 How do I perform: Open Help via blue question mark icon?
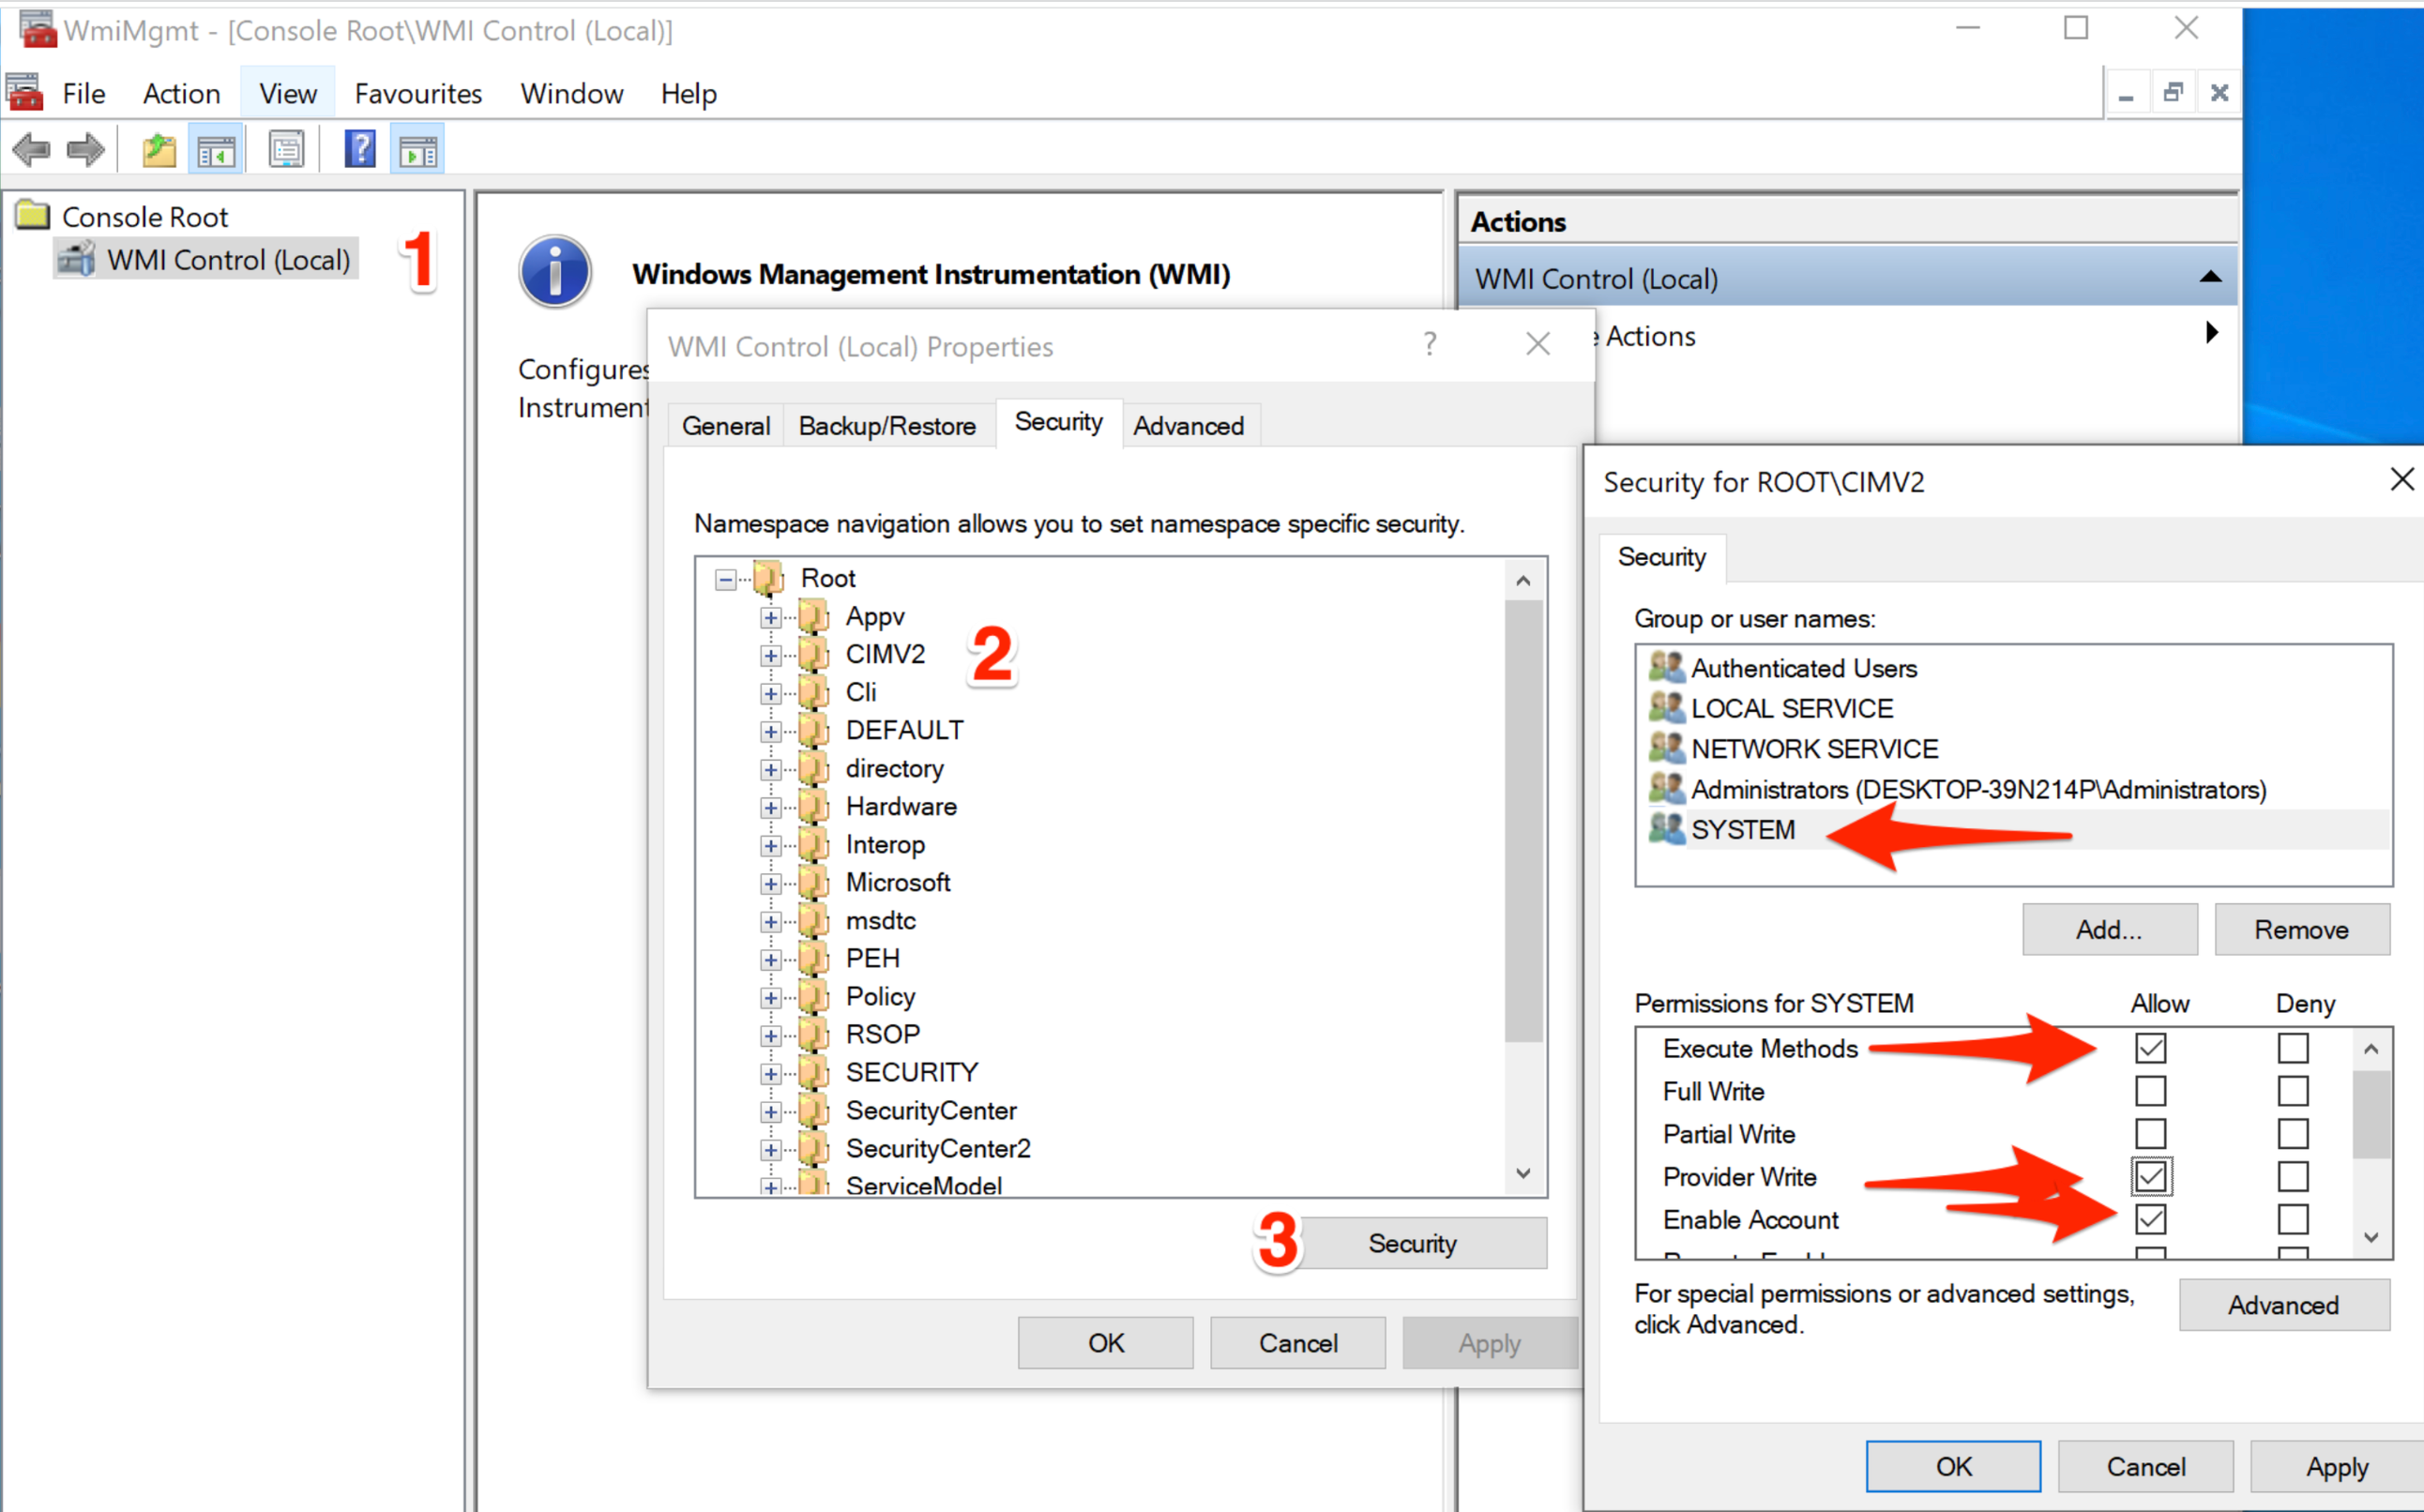click(359, 151)
